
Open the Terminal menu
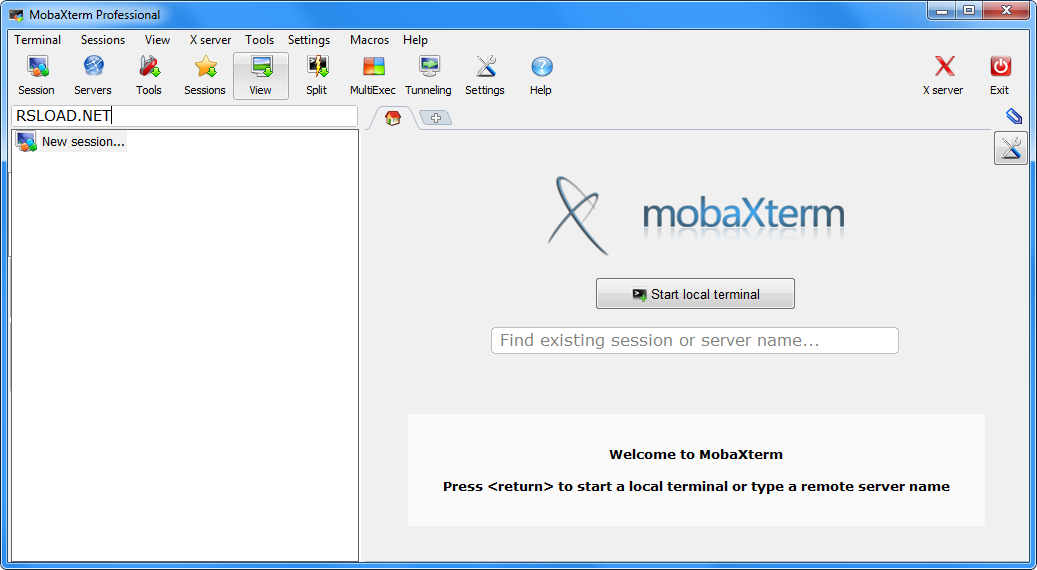point(38,40)
